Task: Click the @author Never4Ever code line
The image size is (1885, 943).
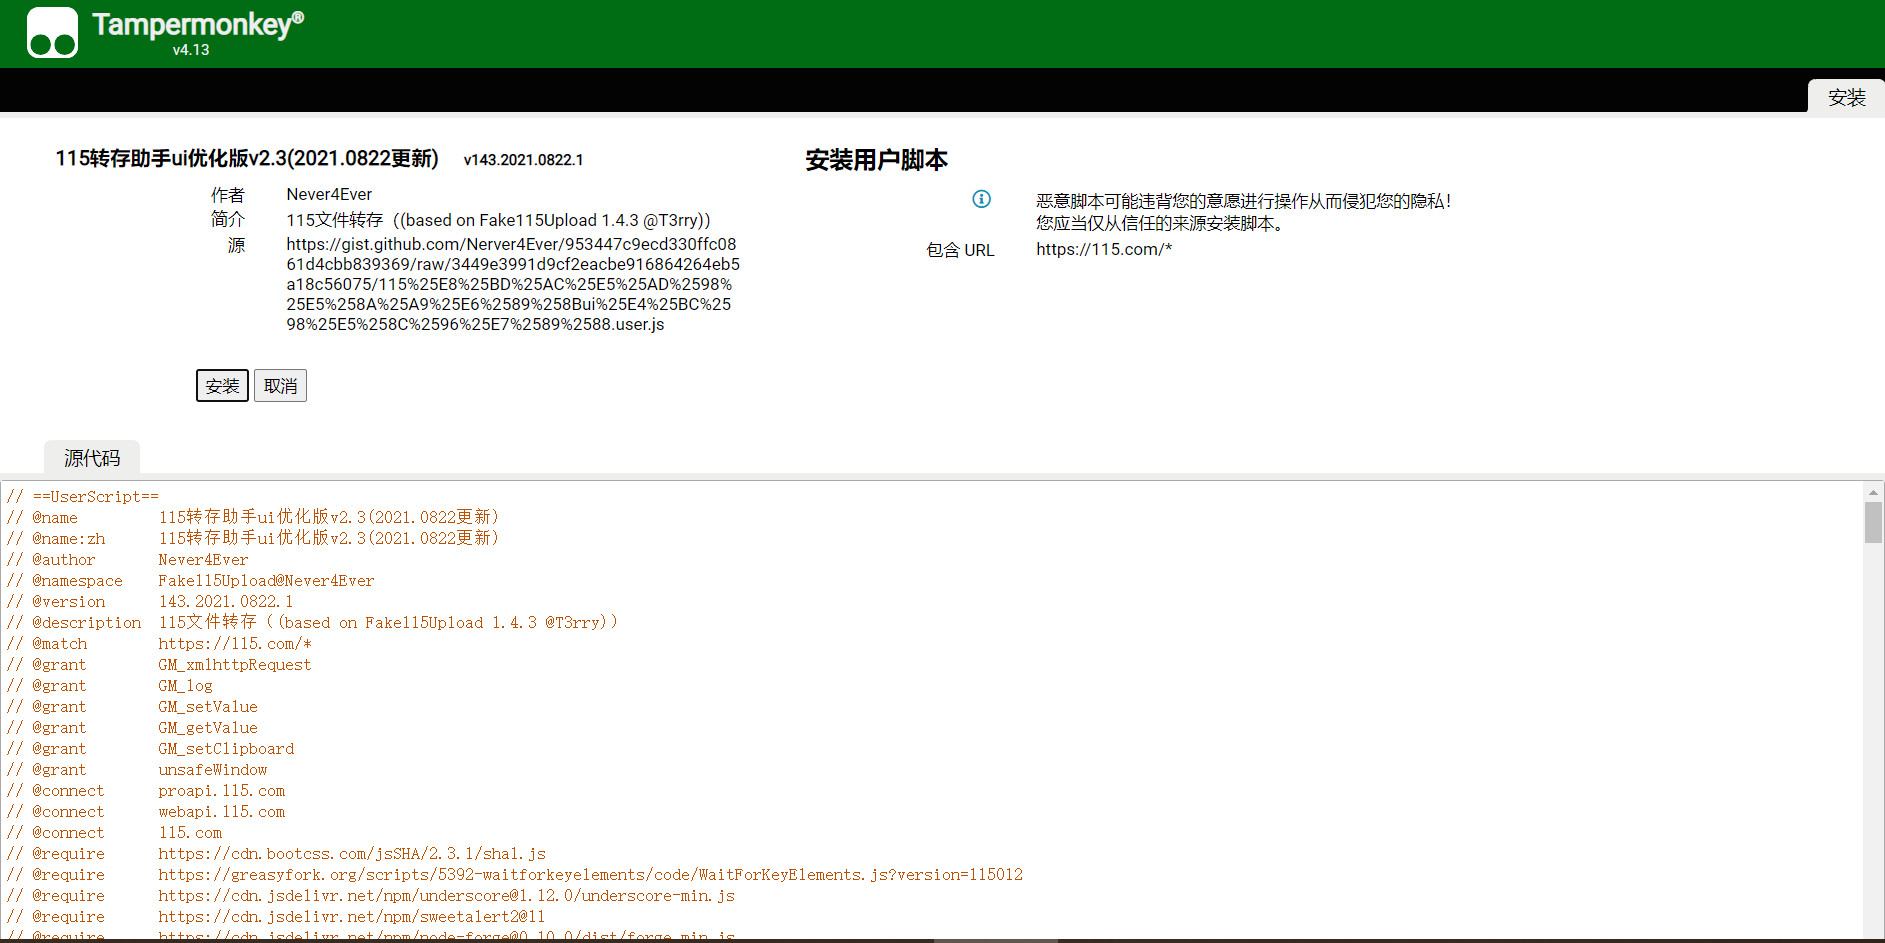Action: [x=127, y=560]
